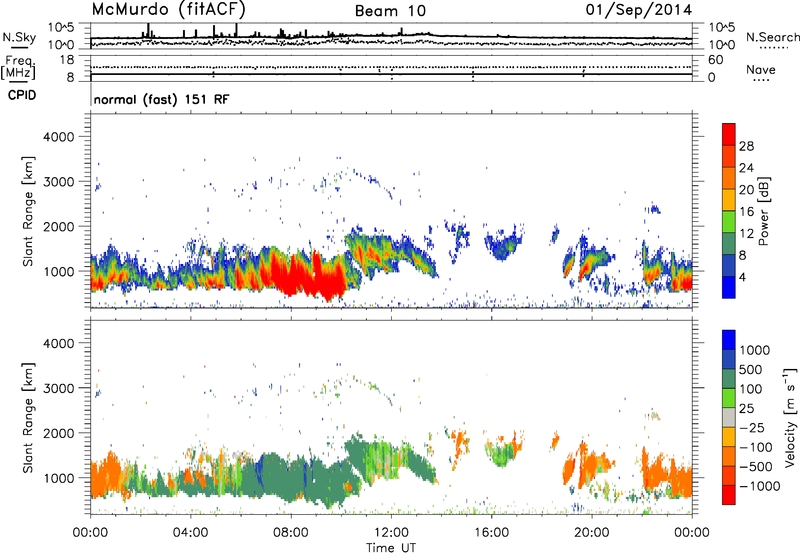Click the '-1000' Velocity colorbar tick

coord(759,486)
